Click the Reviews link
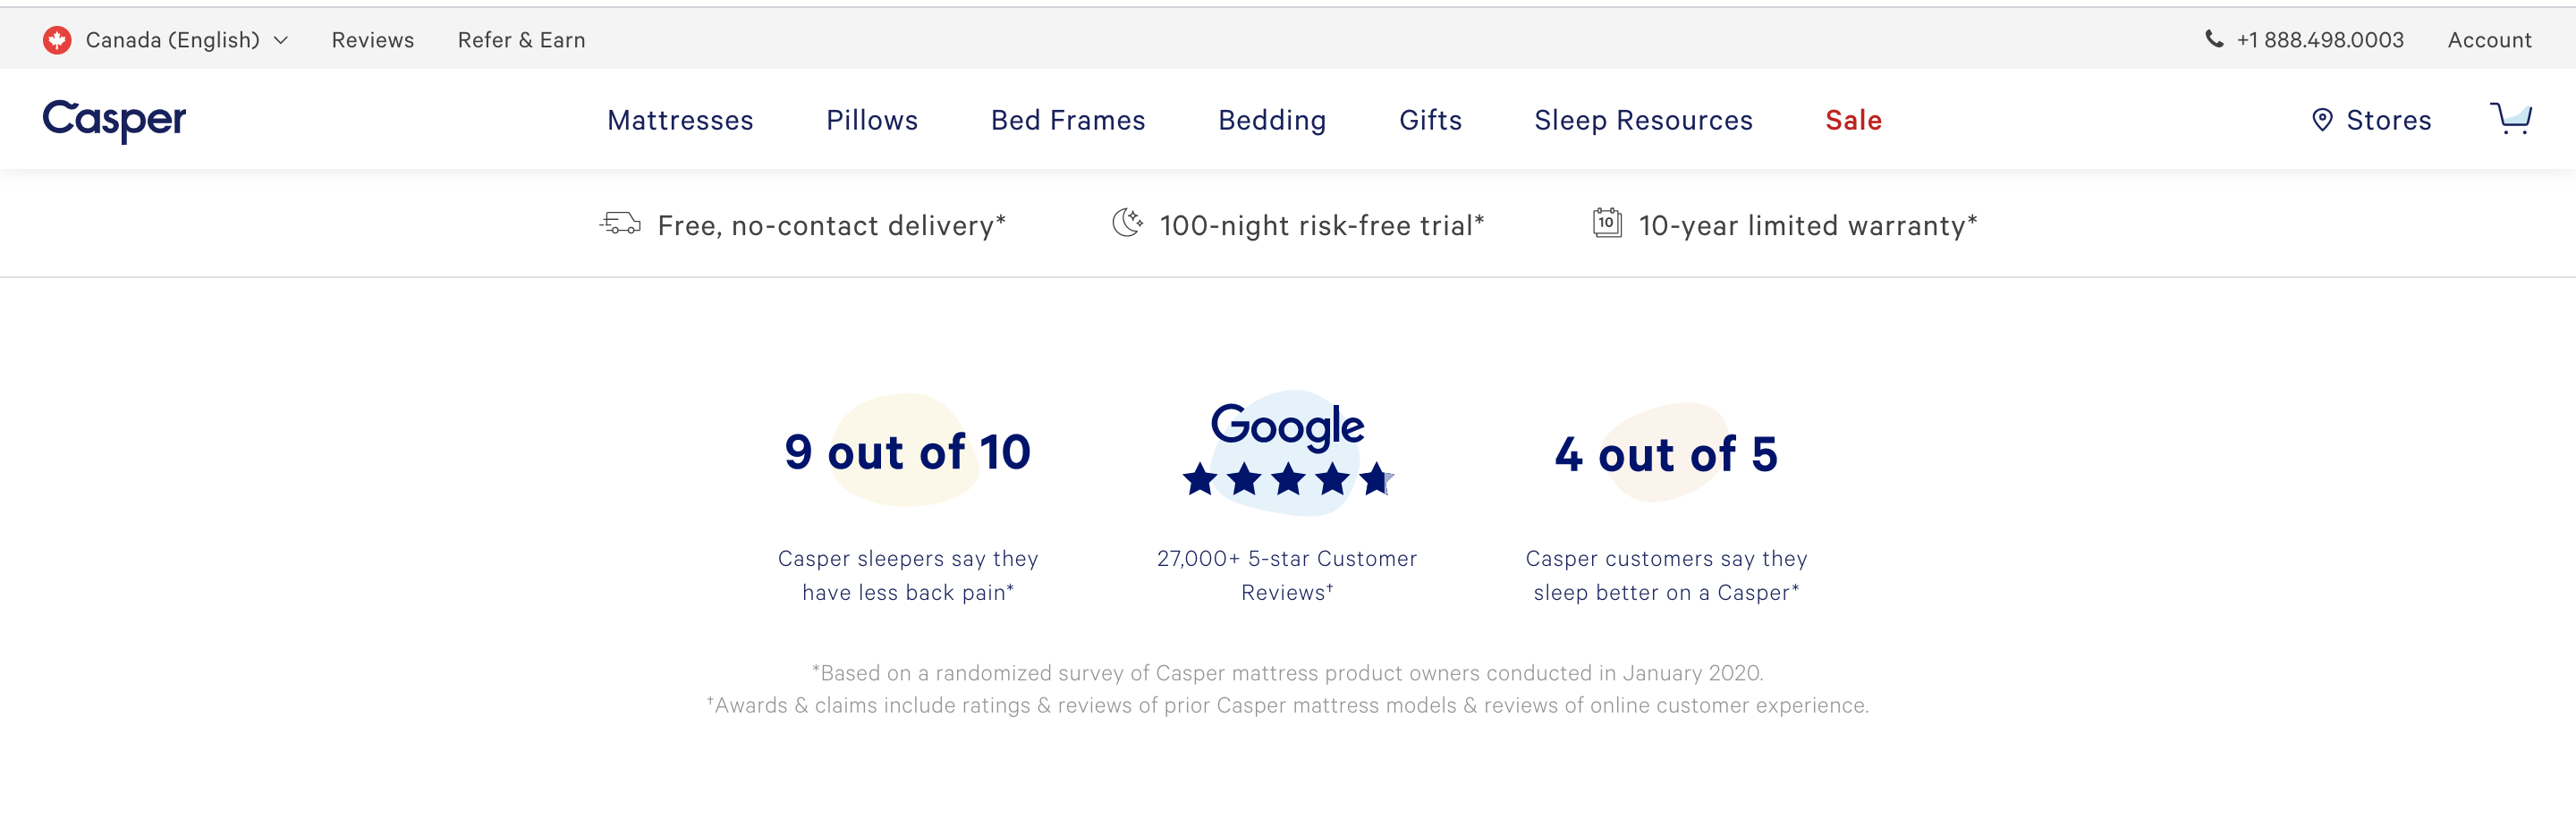The image size is (2576, 827). coord(372,39)
